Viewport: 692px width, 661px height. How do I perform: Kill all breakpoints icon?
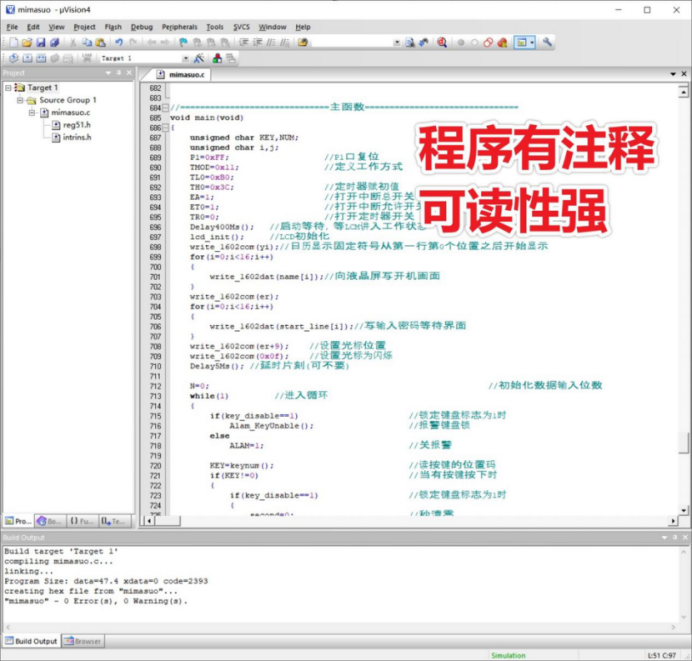(x=502, y=42)
